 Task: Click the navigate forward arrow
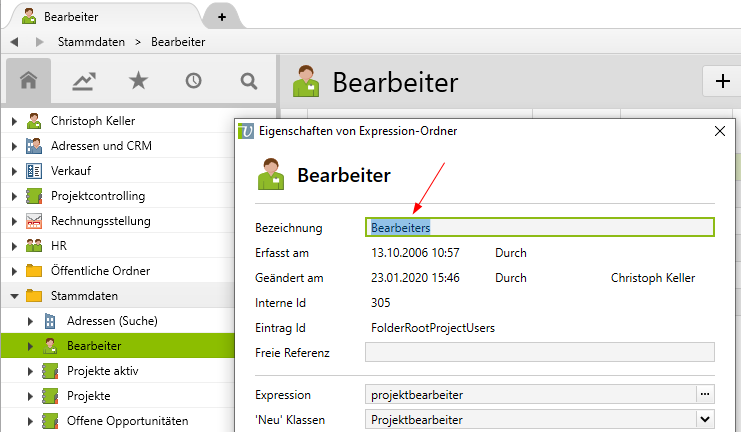pos(39,42)
